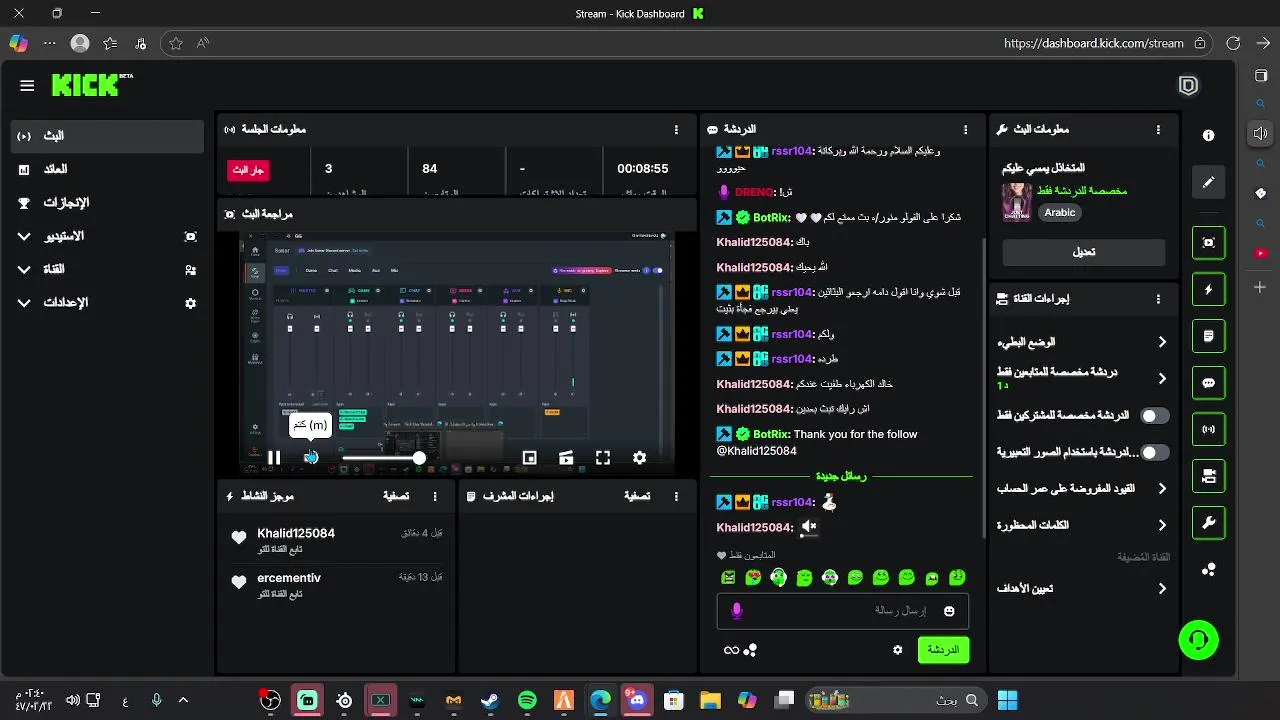Filter moderator actions with تصفية
1280x720 pixels.
(638, 496)
